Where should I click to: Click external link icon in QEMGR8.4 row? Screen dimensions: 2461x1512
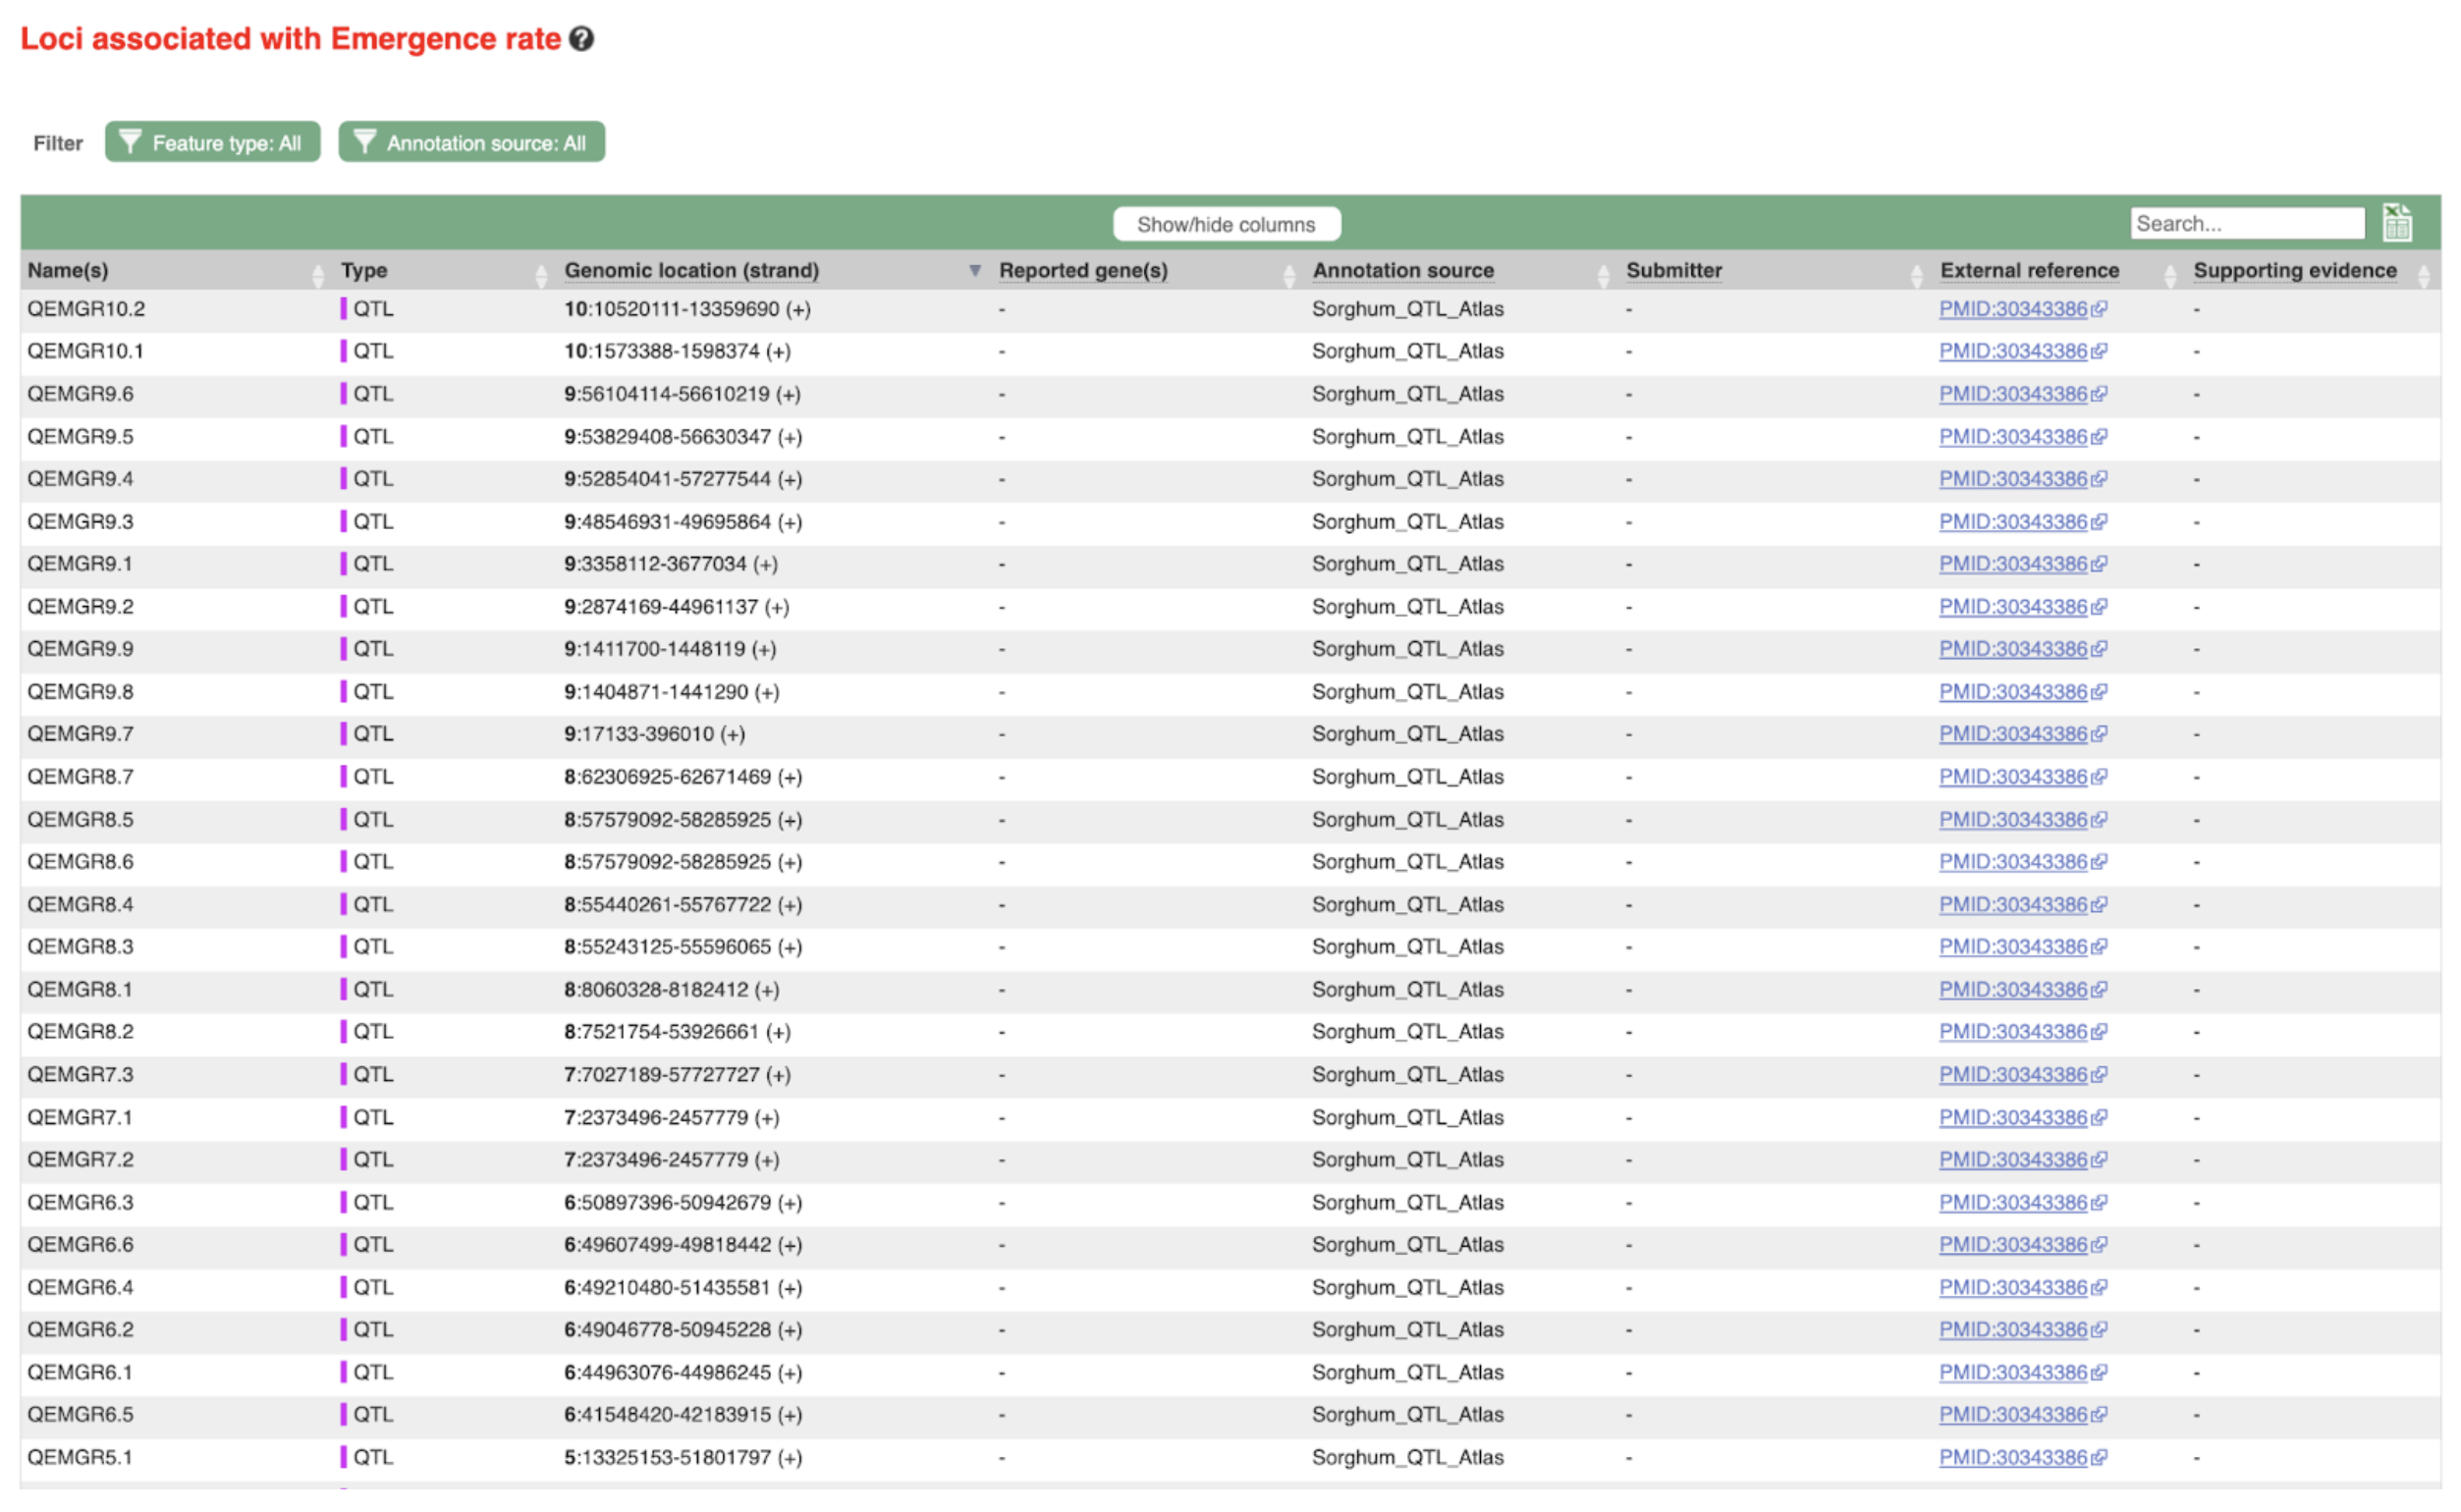(2098, 905)
